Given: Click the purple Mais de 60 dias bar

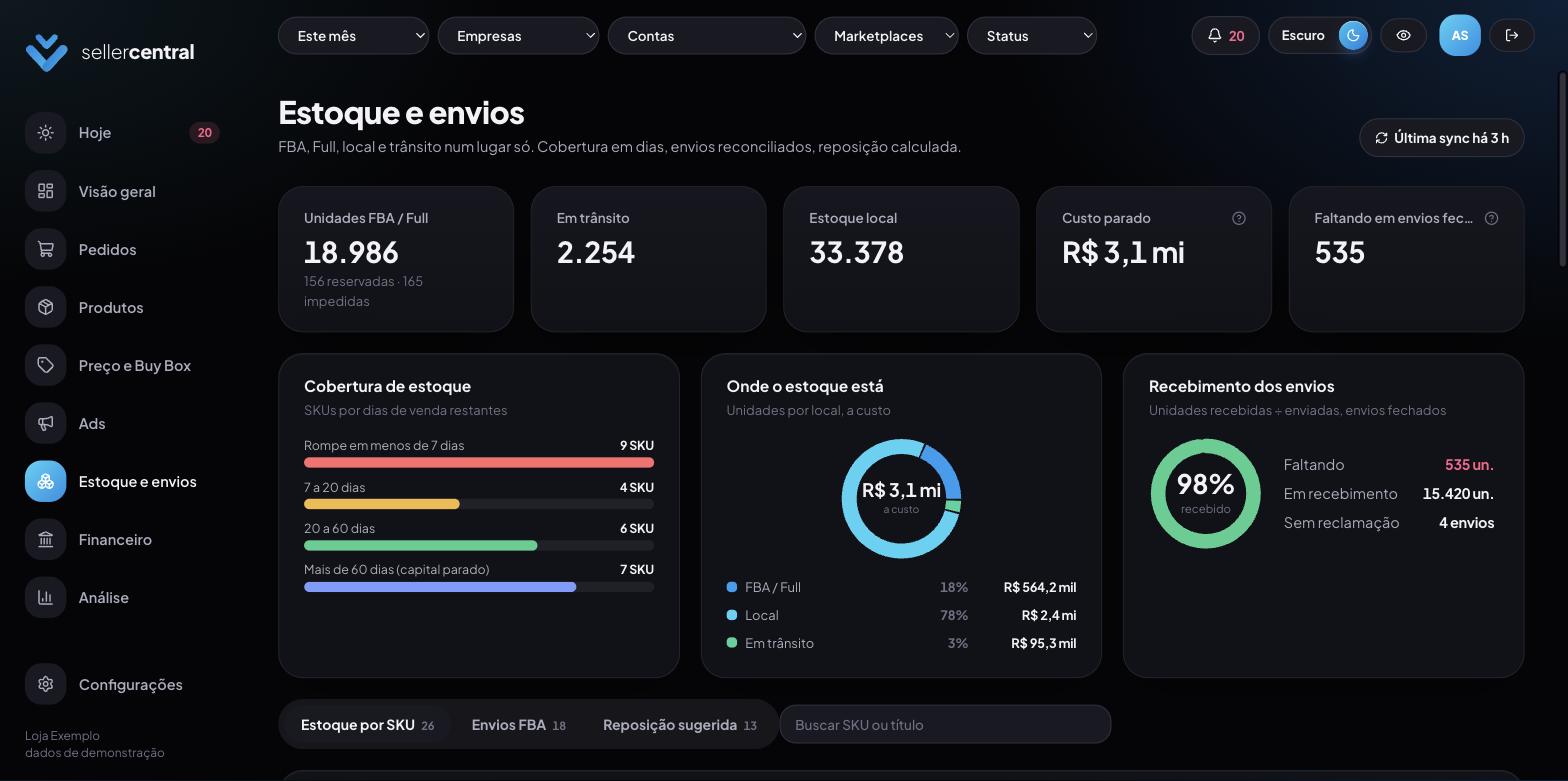Looking at the screenshot, I should [x=440, y=587].
